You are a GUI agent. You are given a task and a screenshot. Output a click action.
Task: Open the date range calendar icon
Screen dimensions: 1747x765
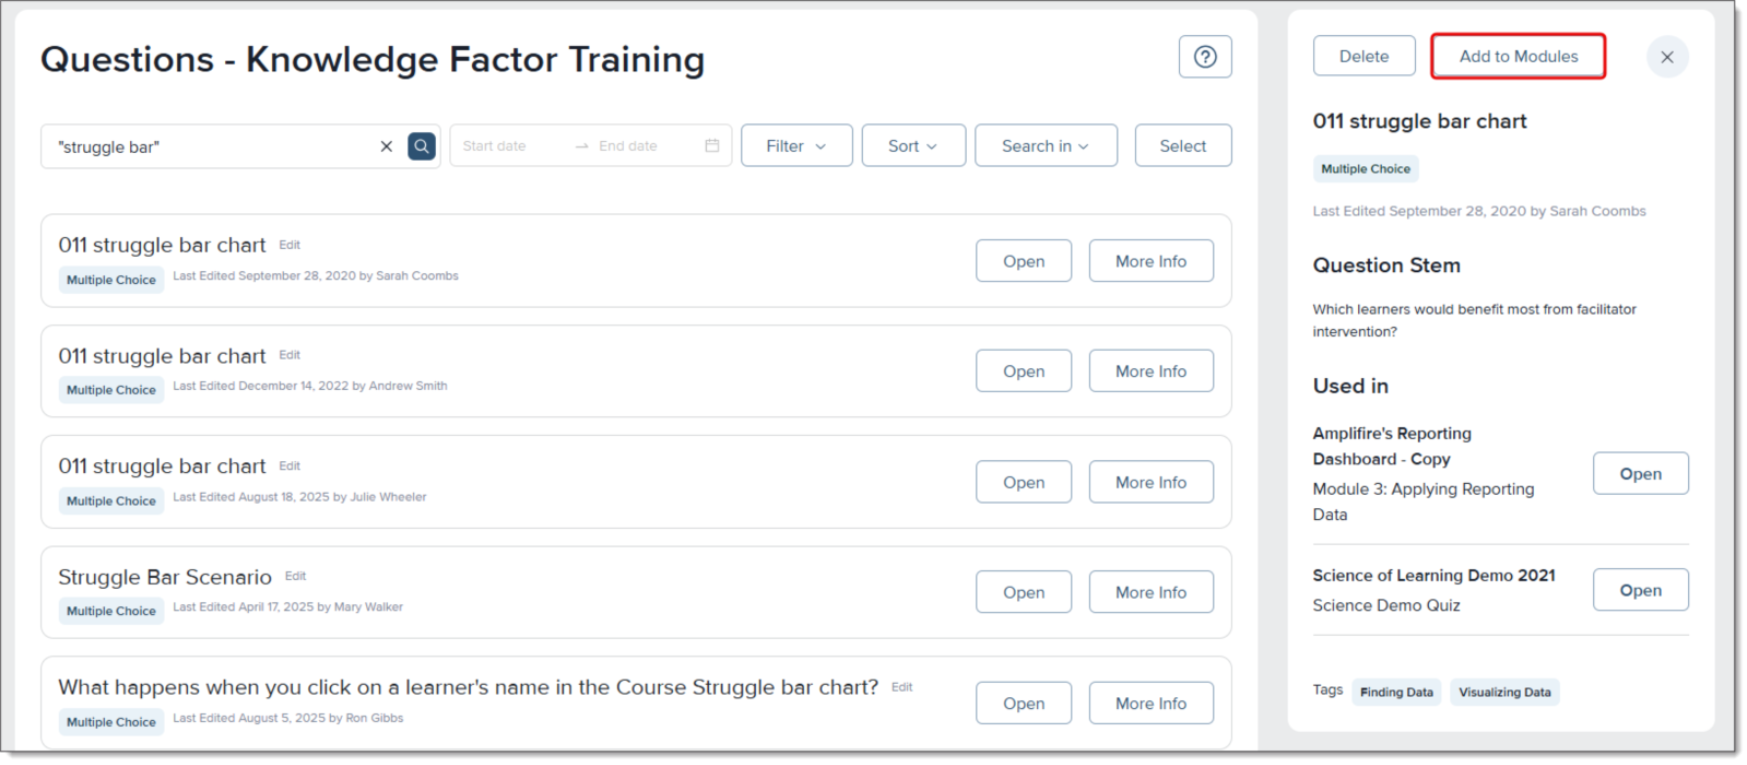712,146
